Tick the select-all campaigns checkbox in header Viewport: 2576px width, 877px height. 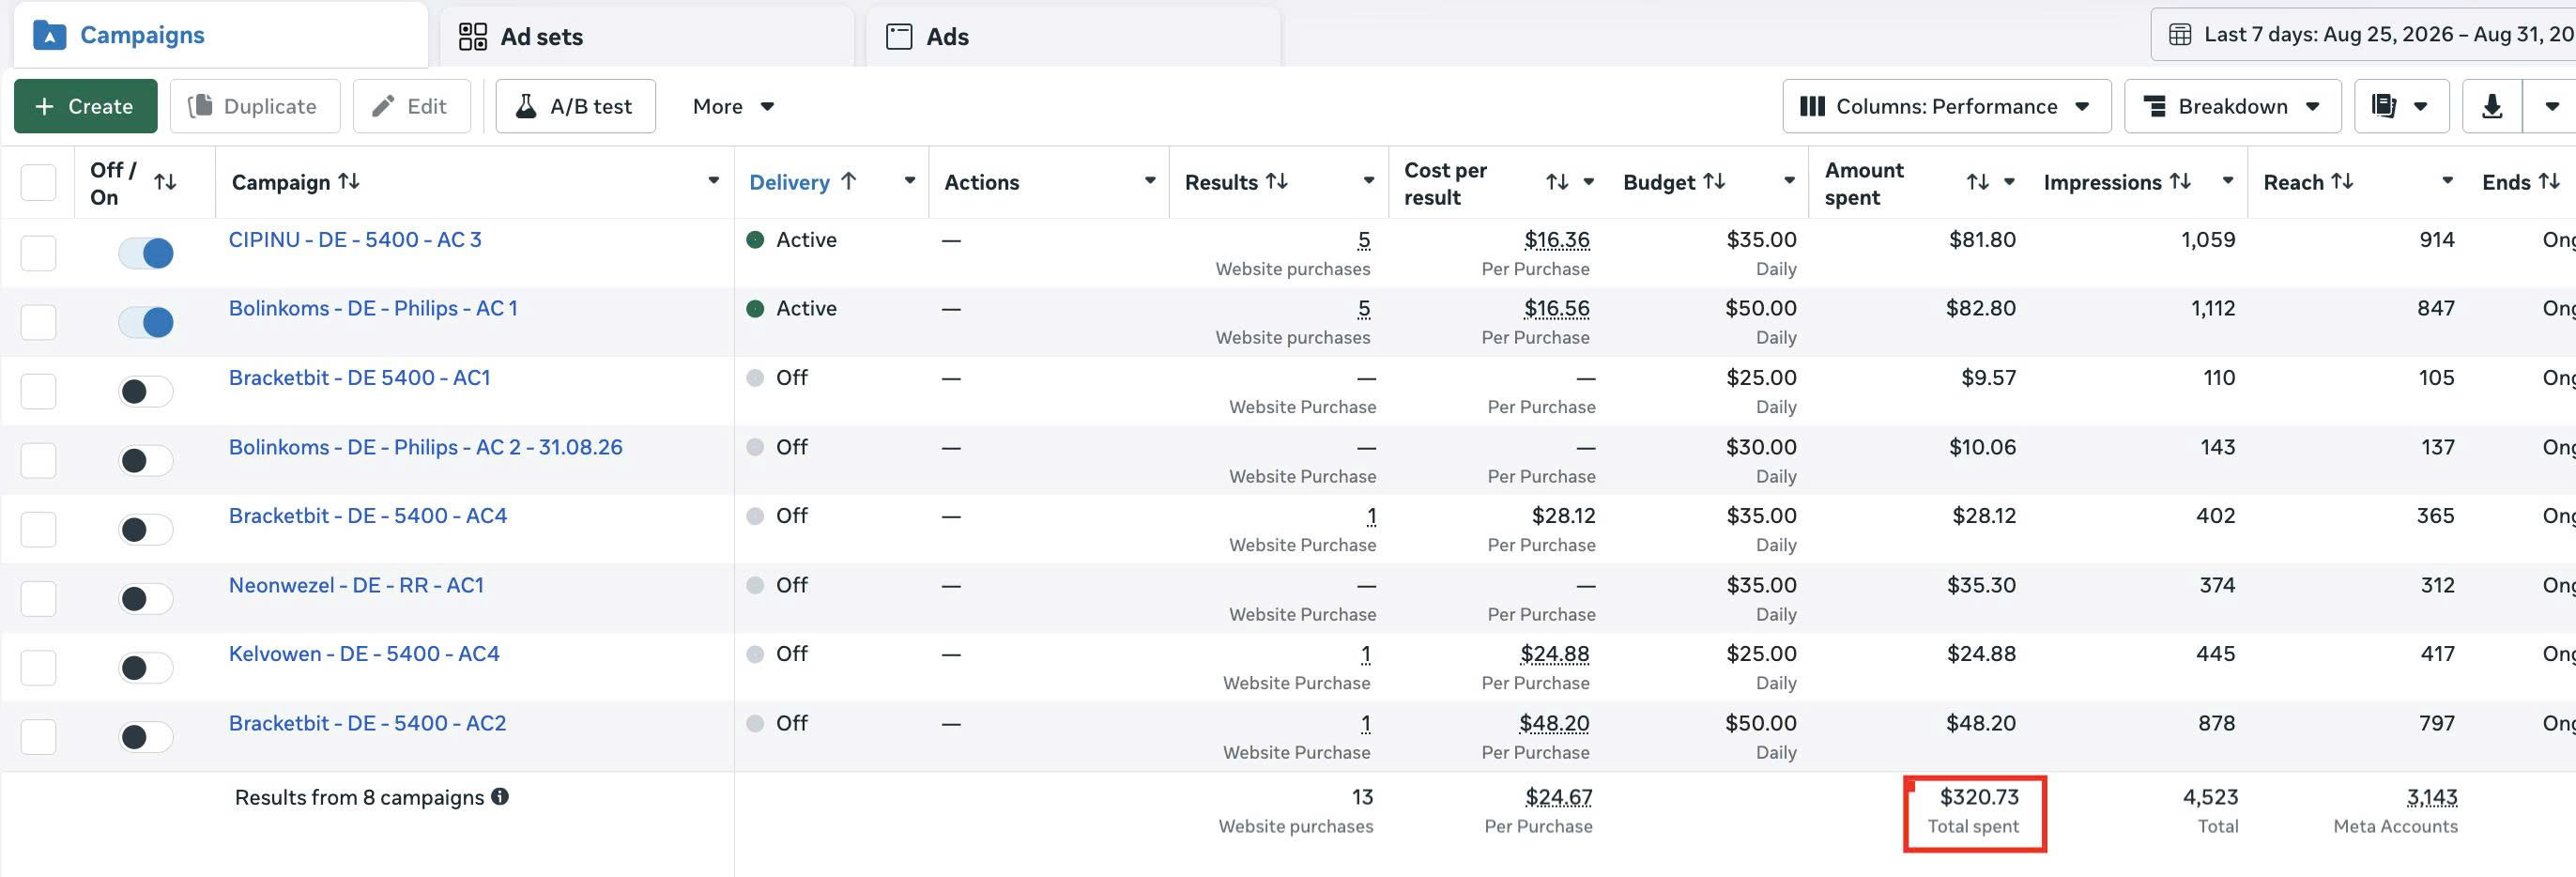tap(38, 182)
